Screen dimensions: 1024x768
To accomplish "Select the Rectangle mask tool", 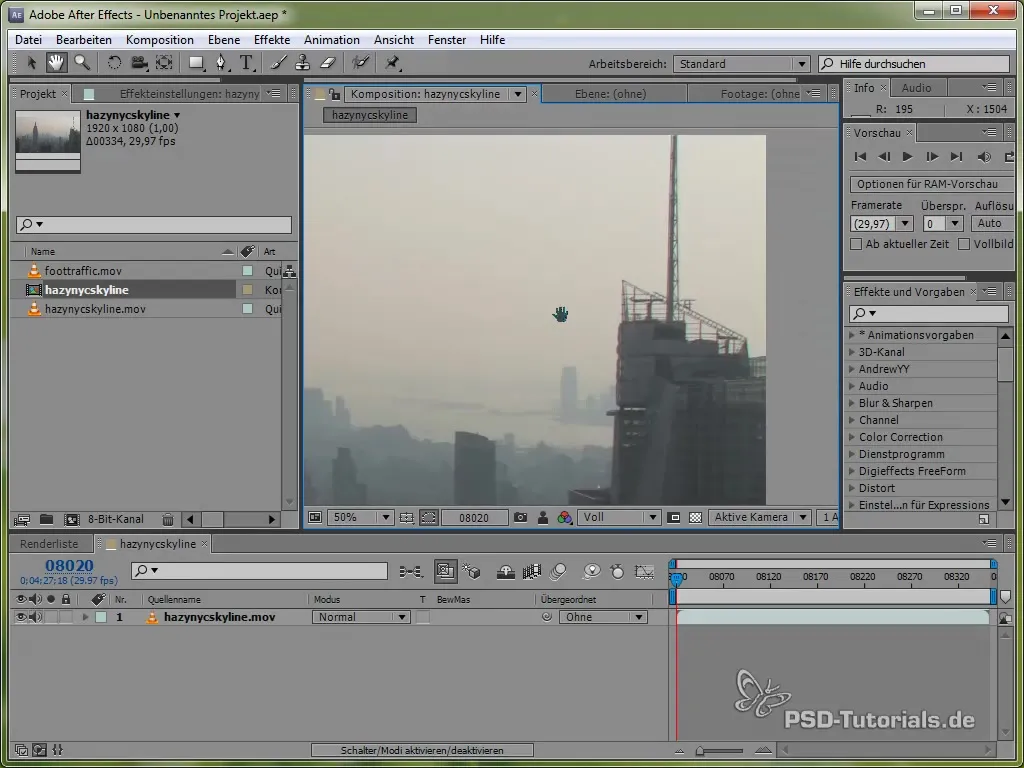I will (196, 63).
